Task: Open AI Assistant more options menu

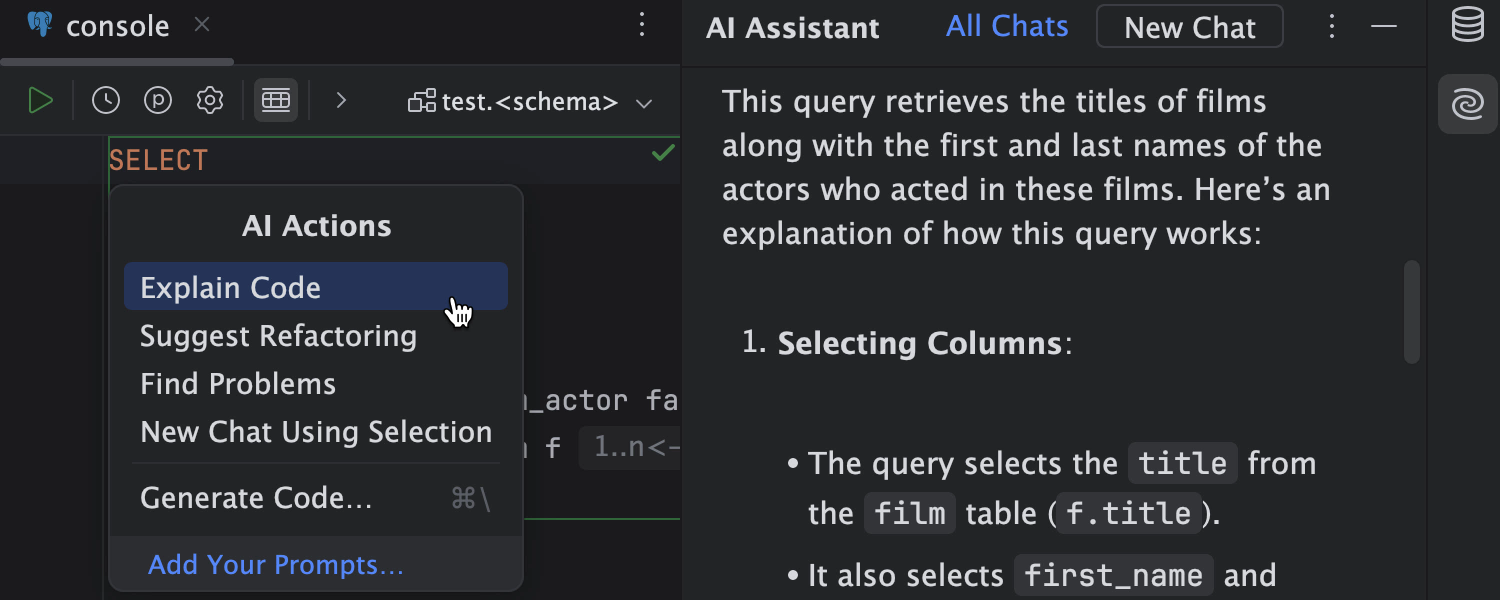Action: coord(1331,27)
